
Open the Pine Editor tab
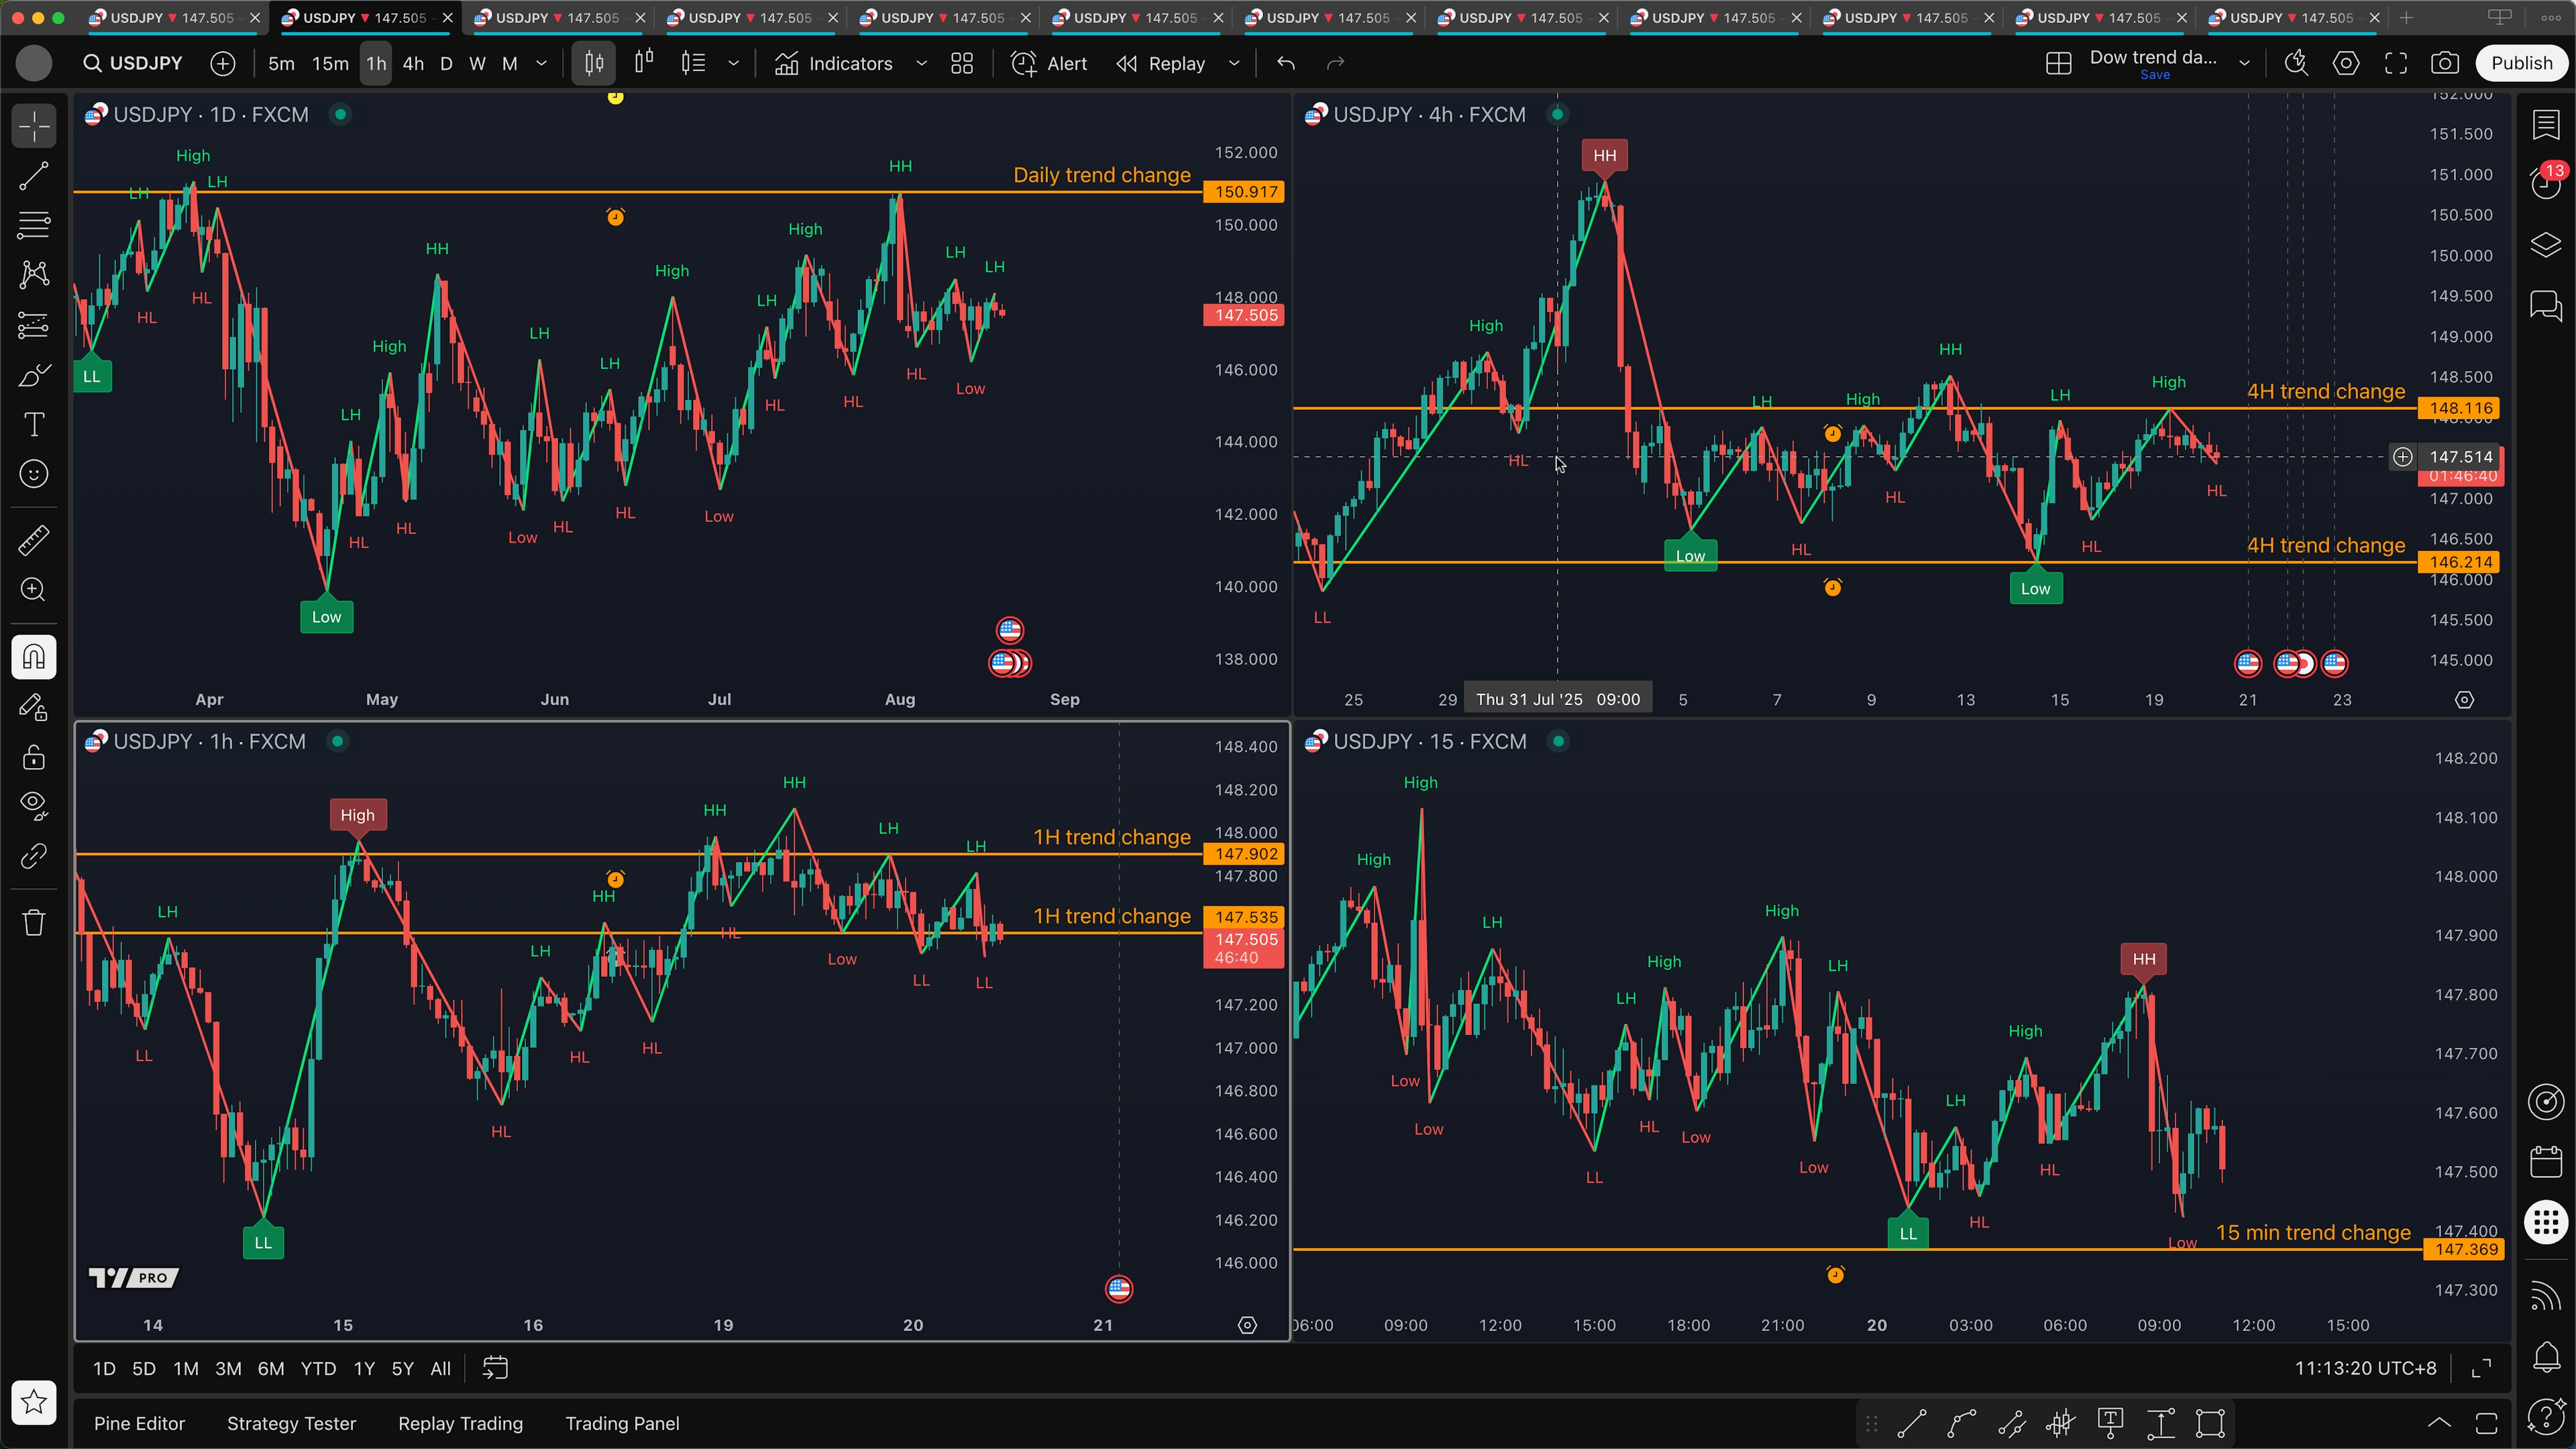coord(139,1423)
